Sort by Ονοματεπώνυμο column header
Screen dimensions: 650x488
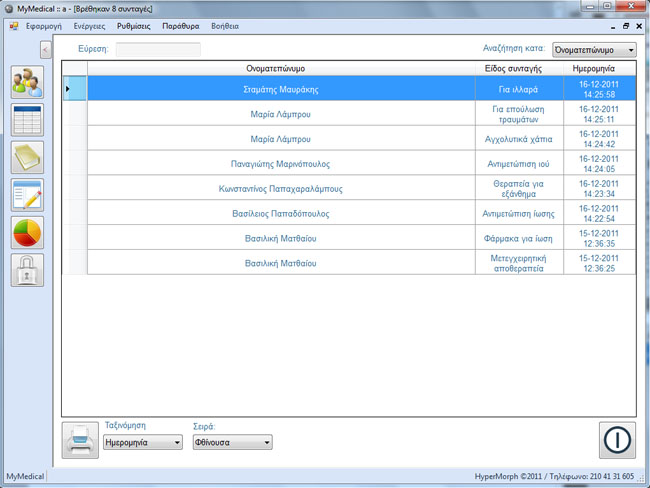pyautogui.click(x=275, y=68)
